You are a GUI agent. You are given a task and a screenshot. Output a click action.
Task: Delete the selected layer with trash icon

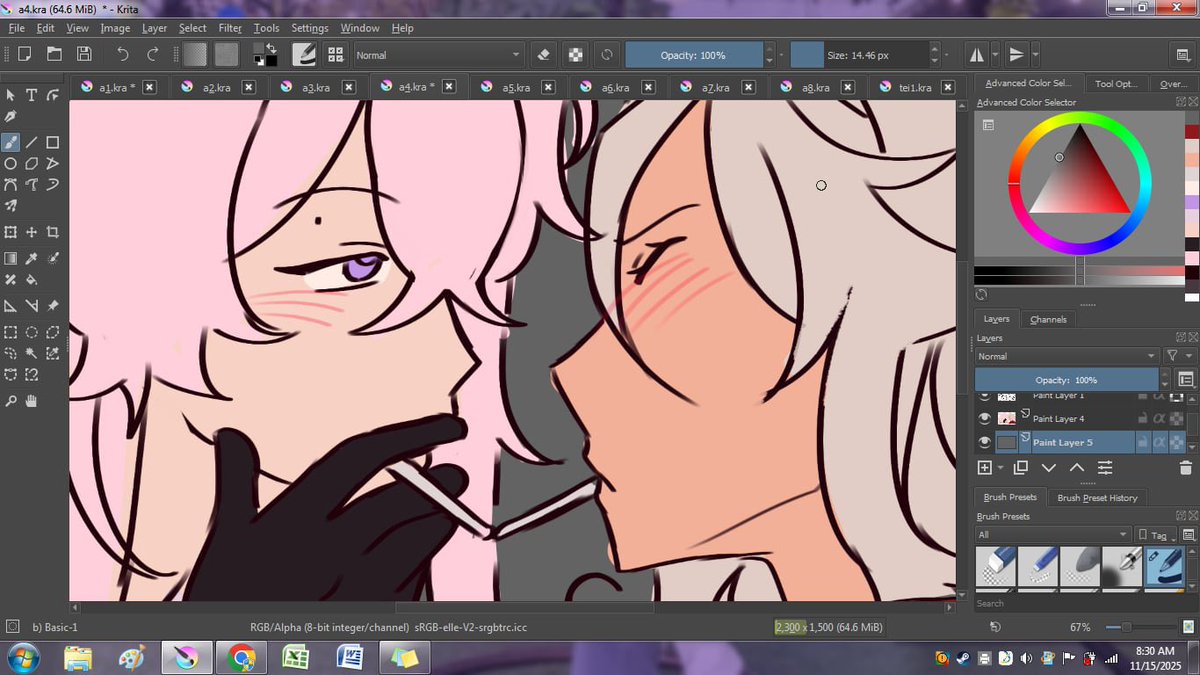[x=1186, y=467]
